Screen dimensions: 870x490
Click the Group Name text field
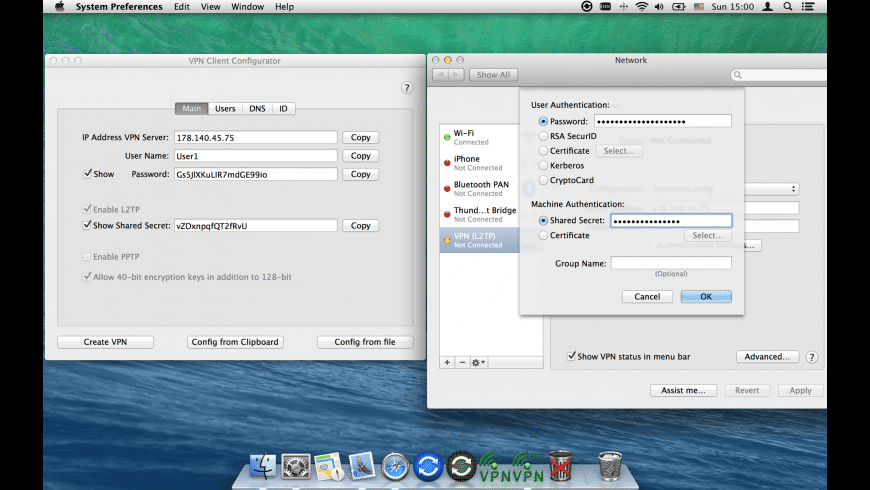pos(671,263)
